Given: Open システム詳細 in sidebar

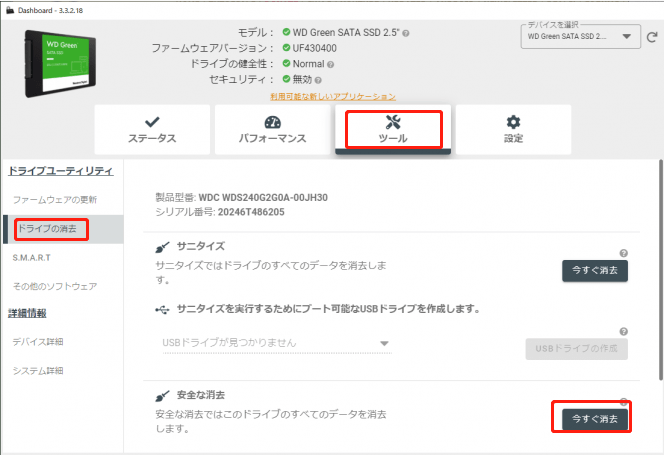Looking at the screenshot, I should point(38,371).
